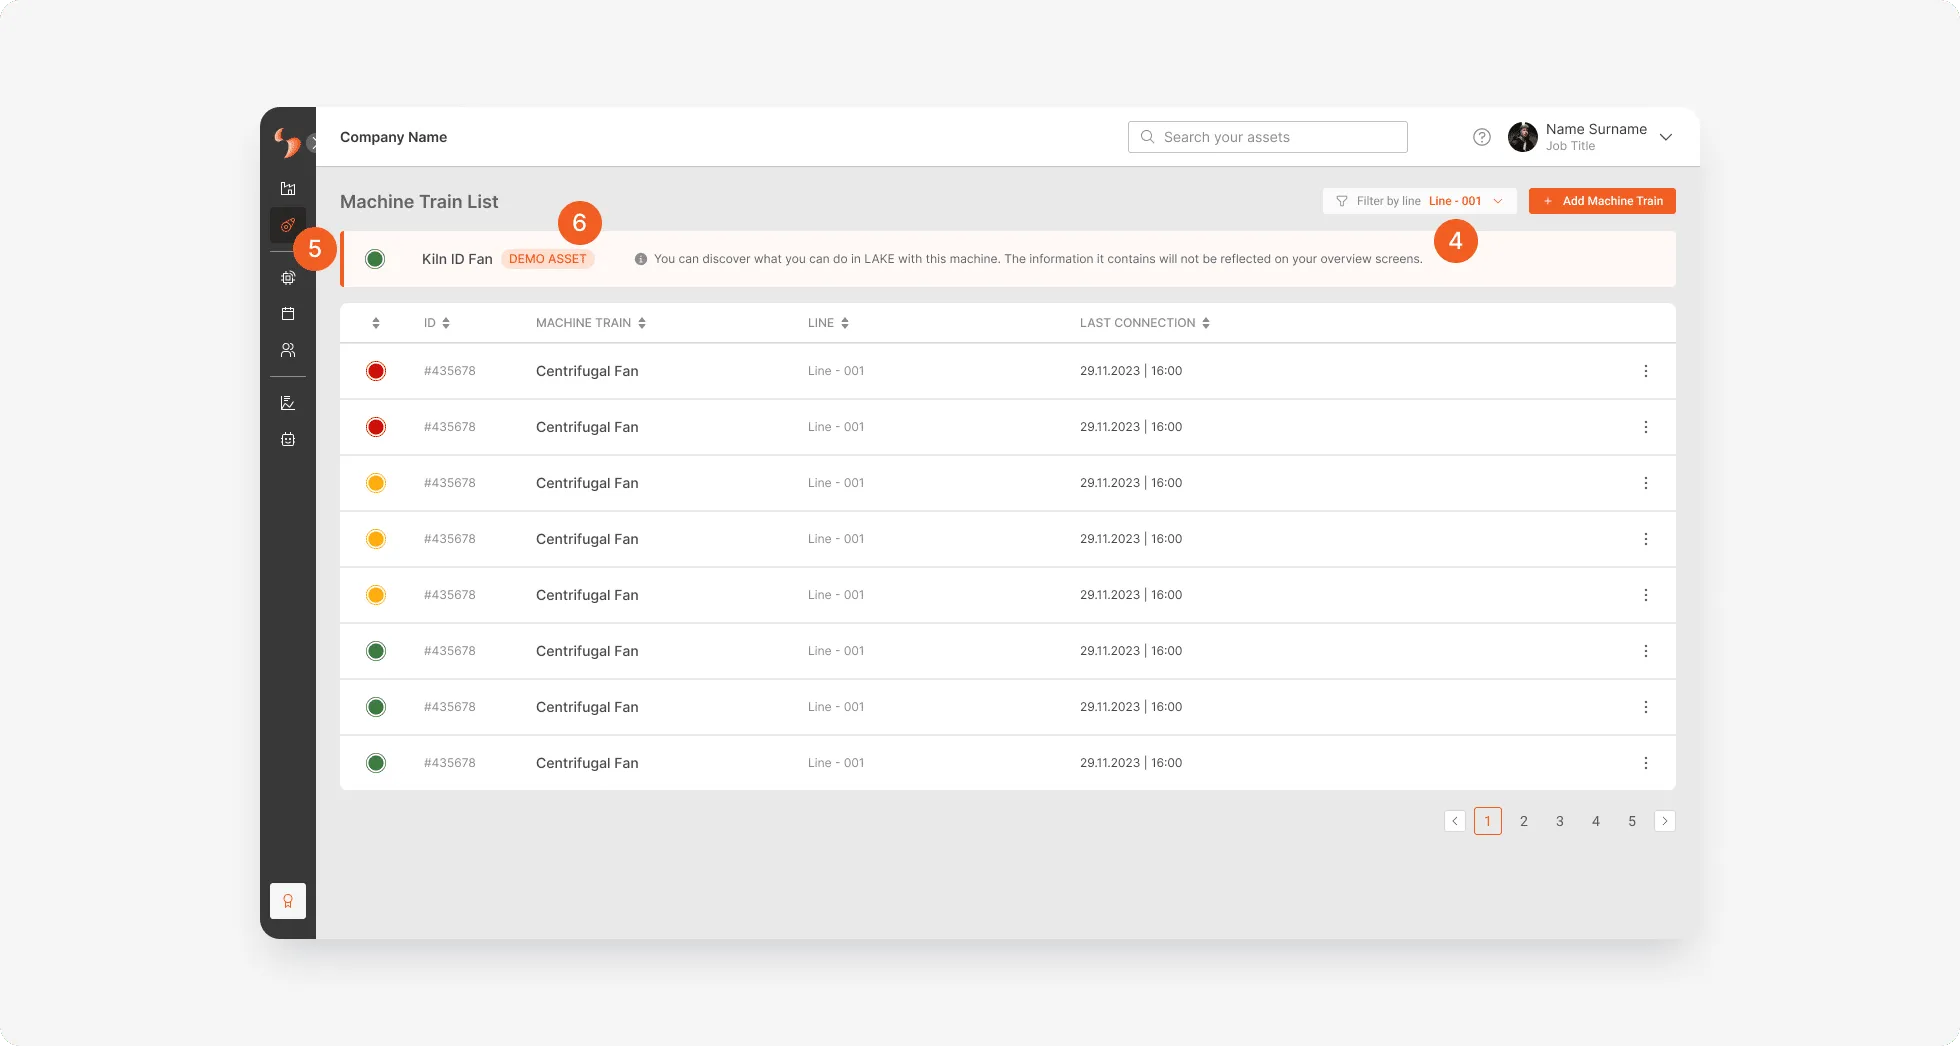Open the factory overview sidebar icon
Screen dimensions: 1960x1046
288,188
